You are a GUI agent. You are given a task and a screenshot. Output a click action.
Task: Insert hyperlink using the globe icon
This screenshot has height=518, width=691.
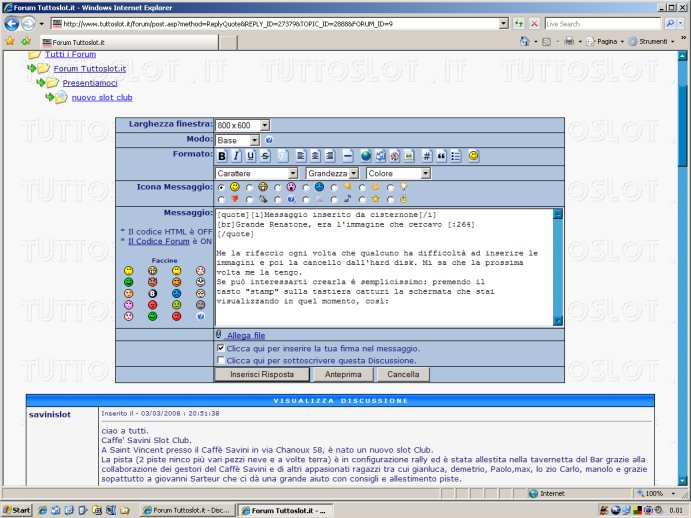(x=366, y=156)
